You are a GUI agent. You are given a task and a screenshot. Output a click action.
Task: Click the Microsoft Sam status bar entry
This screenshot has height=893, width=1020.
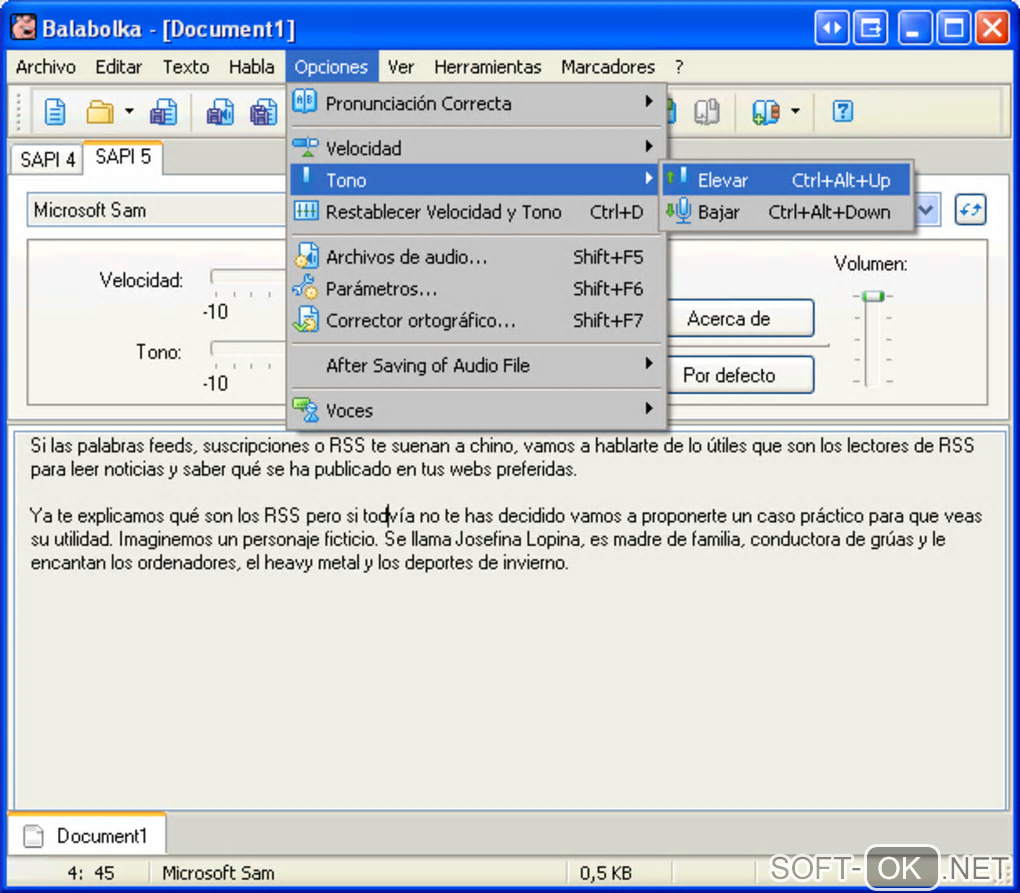coord(218,872)
